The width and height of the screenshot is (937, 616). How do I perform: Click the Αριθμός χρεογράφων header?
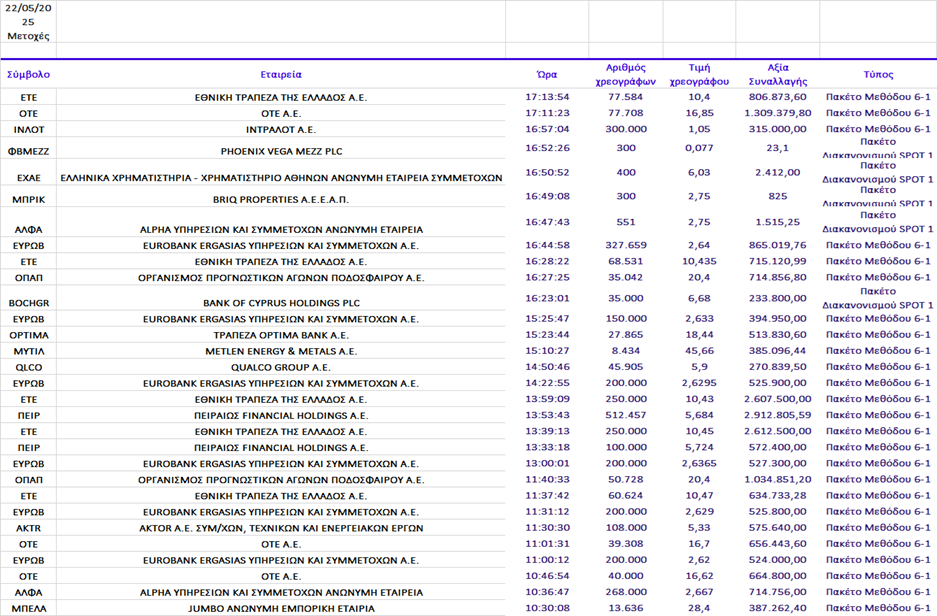click(x=626, y=75)
